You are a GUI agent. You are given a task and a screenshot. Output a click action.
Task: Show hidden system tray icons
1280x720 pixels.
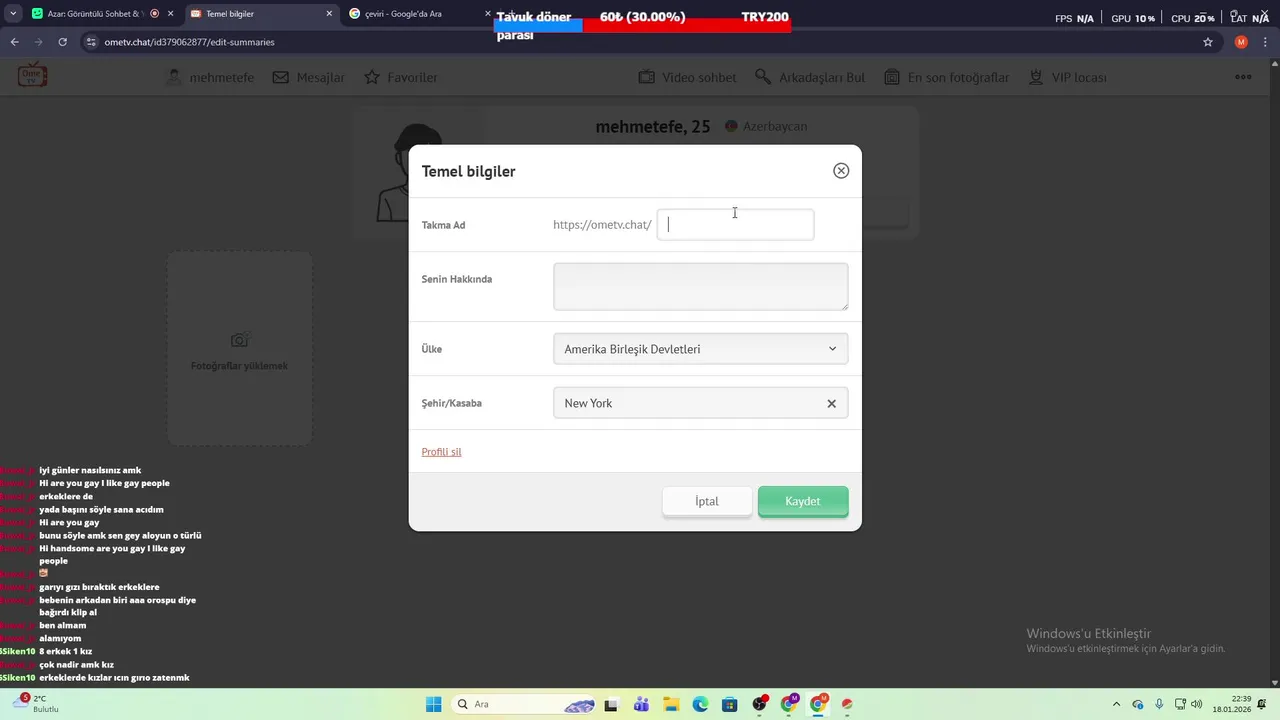pyautogui.click(x=1116, y=704)
